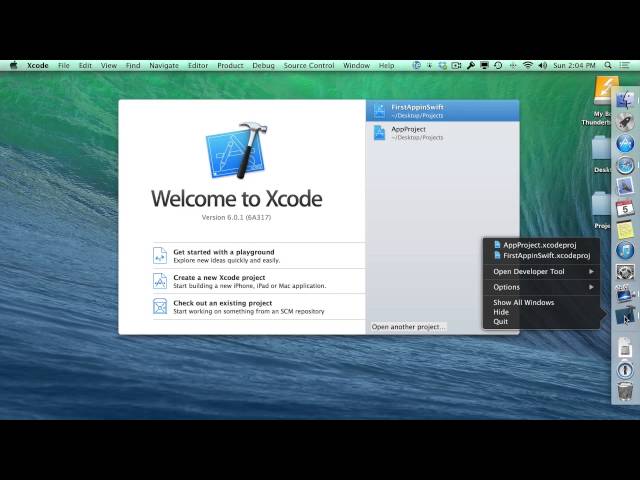Select Hide in the Dock context menu

click(x=541, y=312)
